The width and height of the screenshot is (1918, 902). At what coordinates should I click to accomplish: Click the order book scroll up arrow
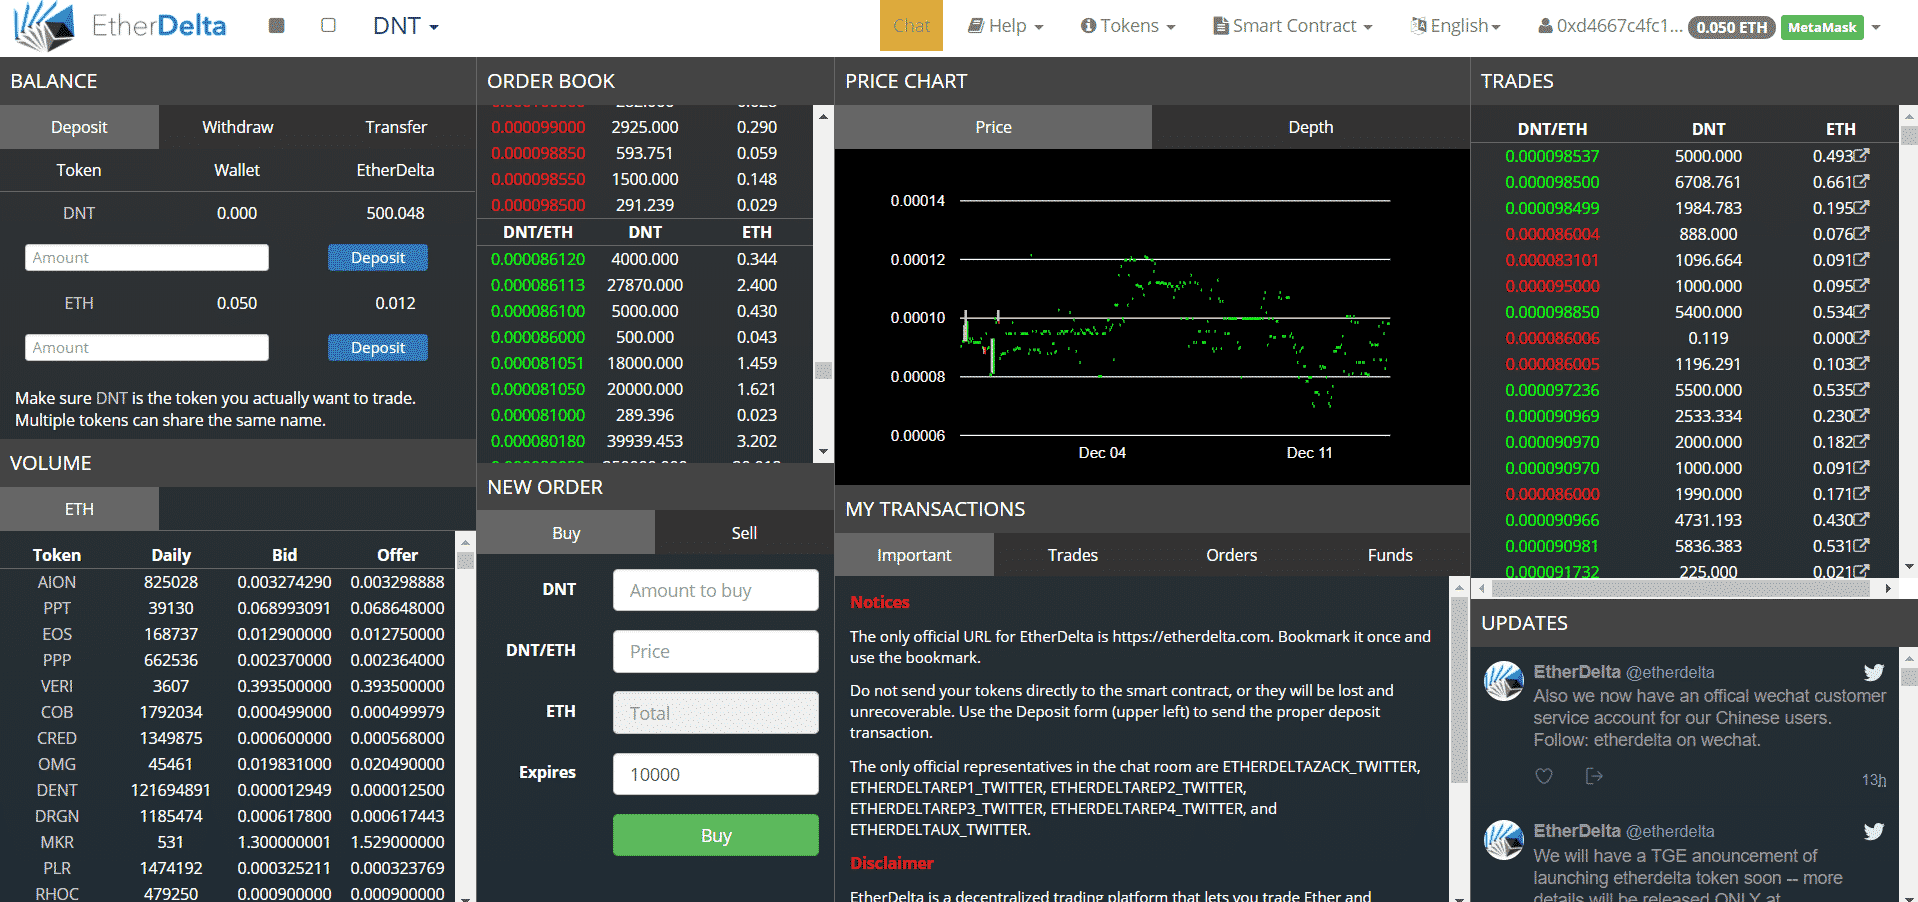pyautogui.click(x=823, y=116)
